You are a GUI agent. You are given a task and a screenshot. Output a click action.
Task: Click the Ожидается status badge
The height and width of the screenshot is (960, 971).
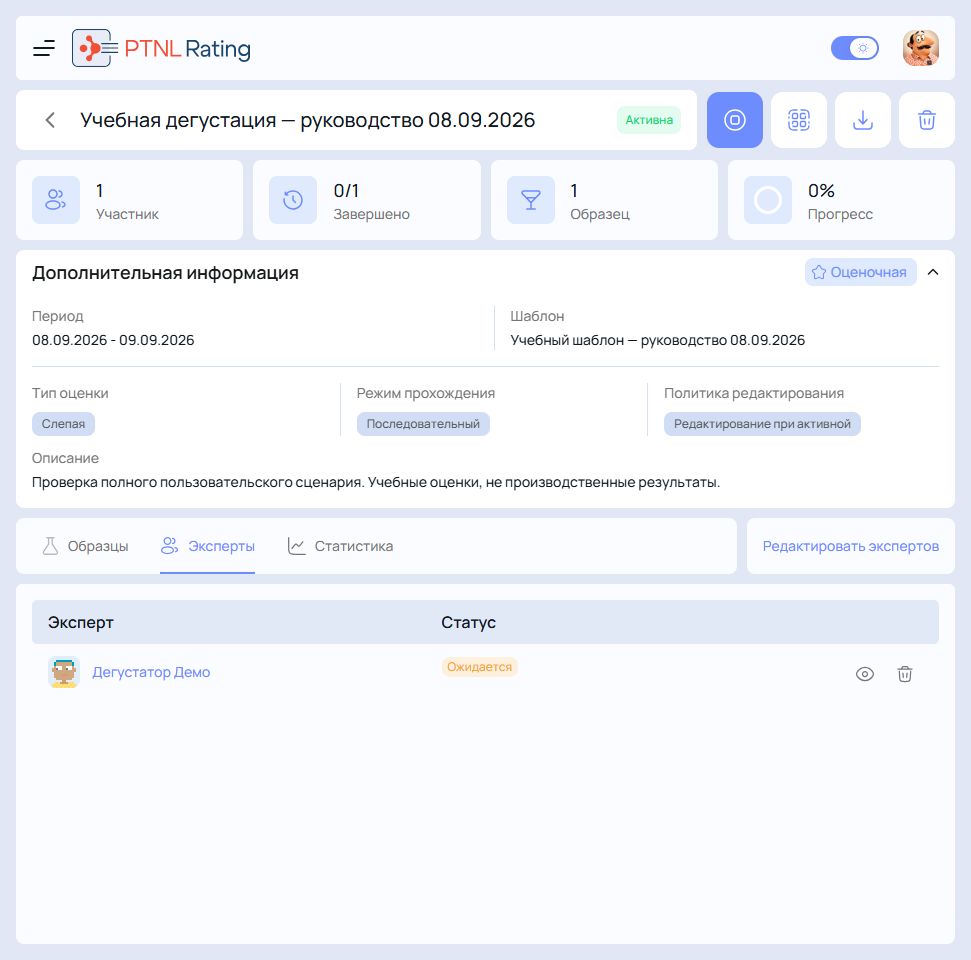[479, 667]
